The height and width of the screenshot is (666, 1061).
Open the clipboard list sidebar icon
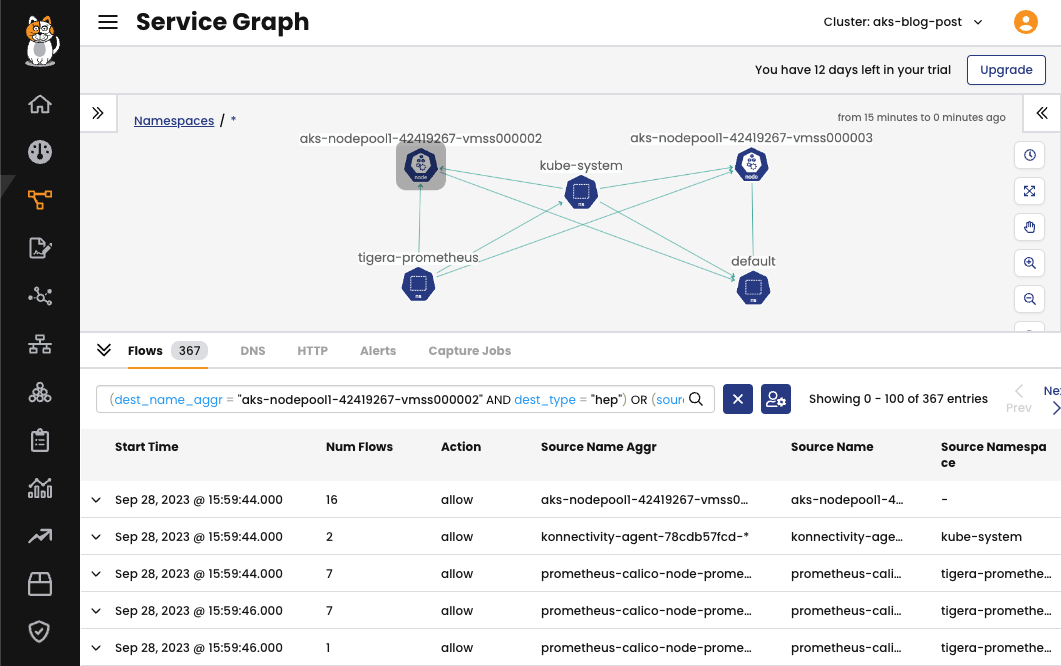tap(40, 441)
